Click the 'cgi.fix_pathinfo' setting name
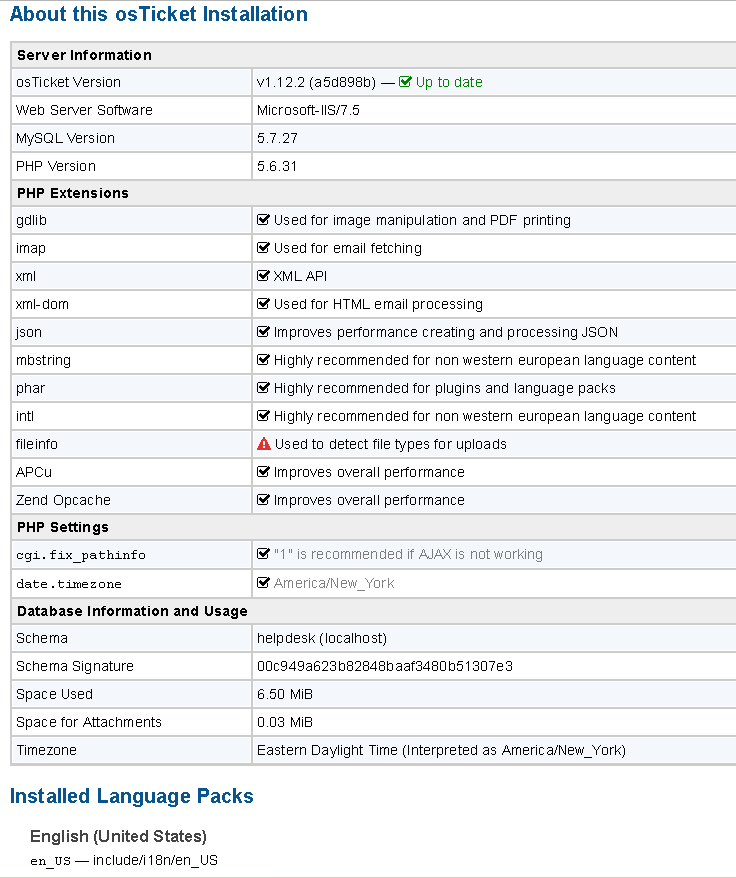Viewport: 736px width, 878px height. point(81,555)
